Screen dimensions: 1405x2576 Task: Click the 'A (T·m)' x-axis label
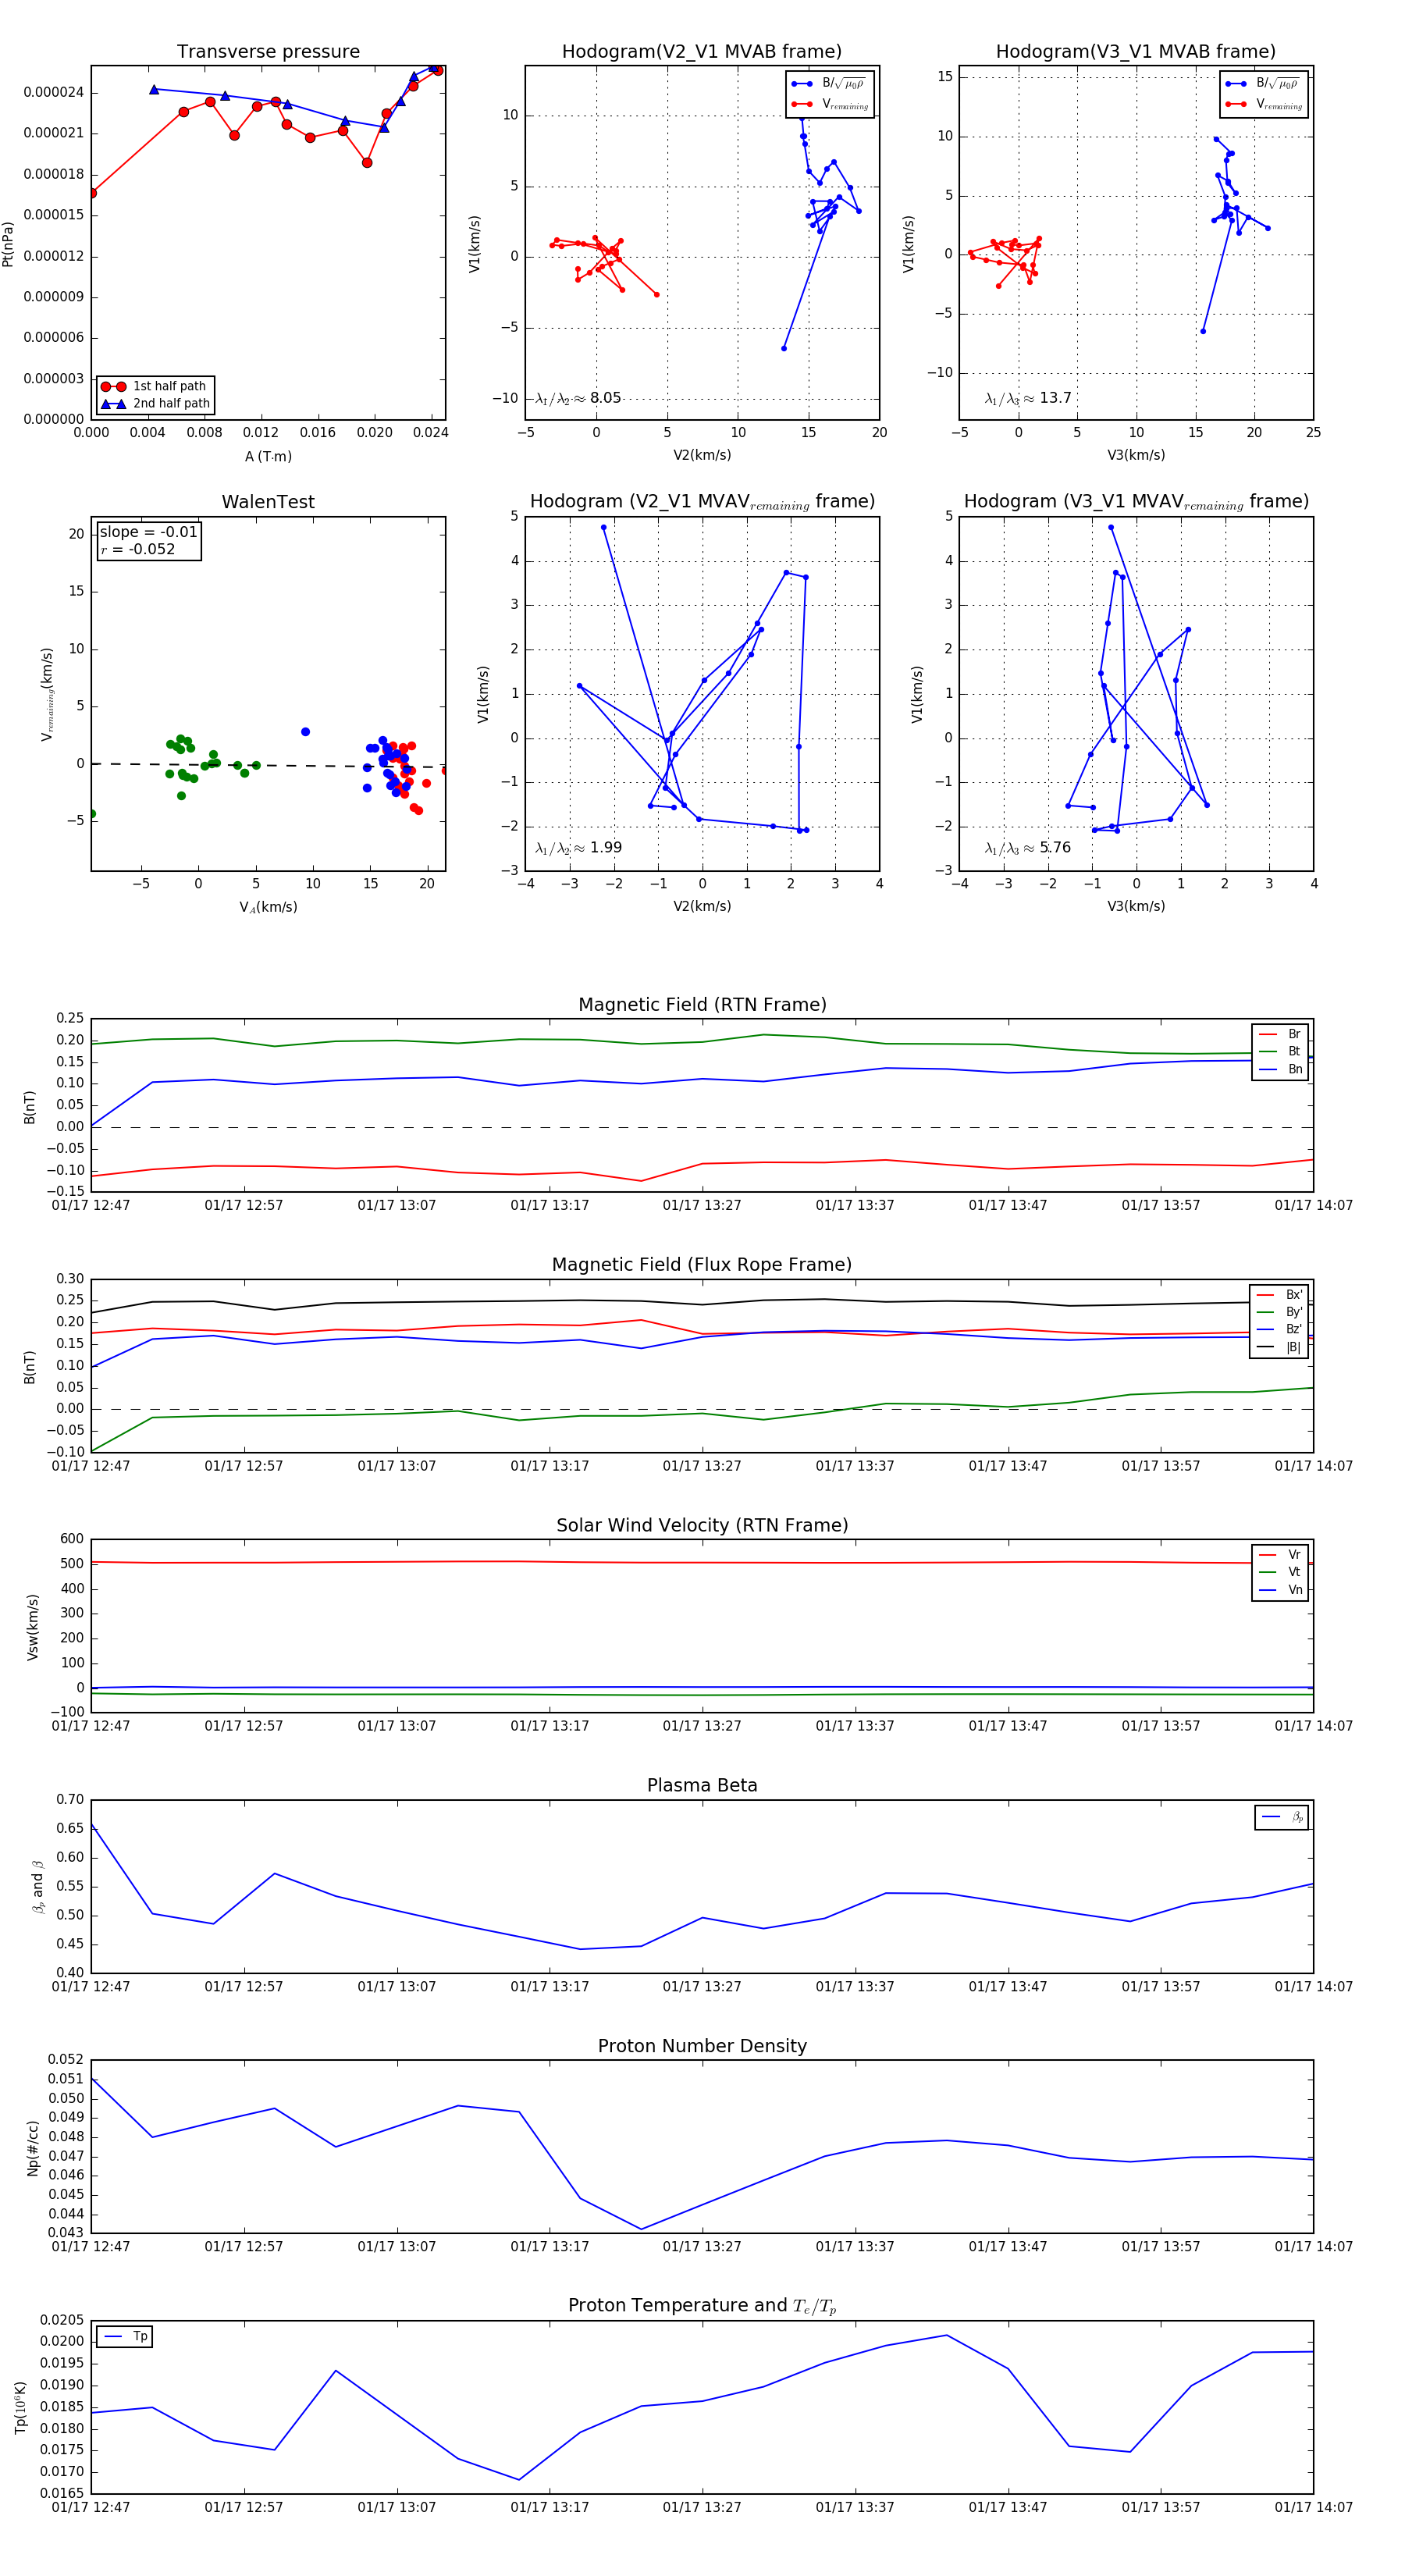268,457
